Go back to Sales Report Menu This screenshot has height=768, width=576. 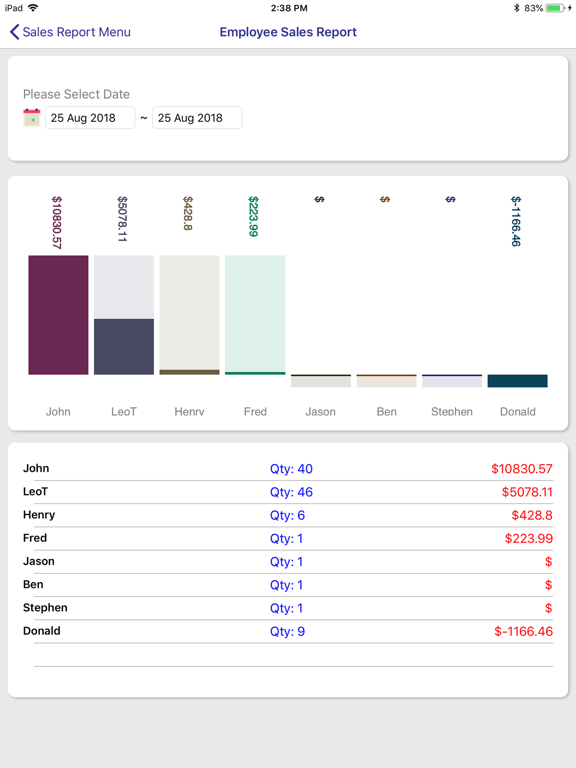coord(70,32)
